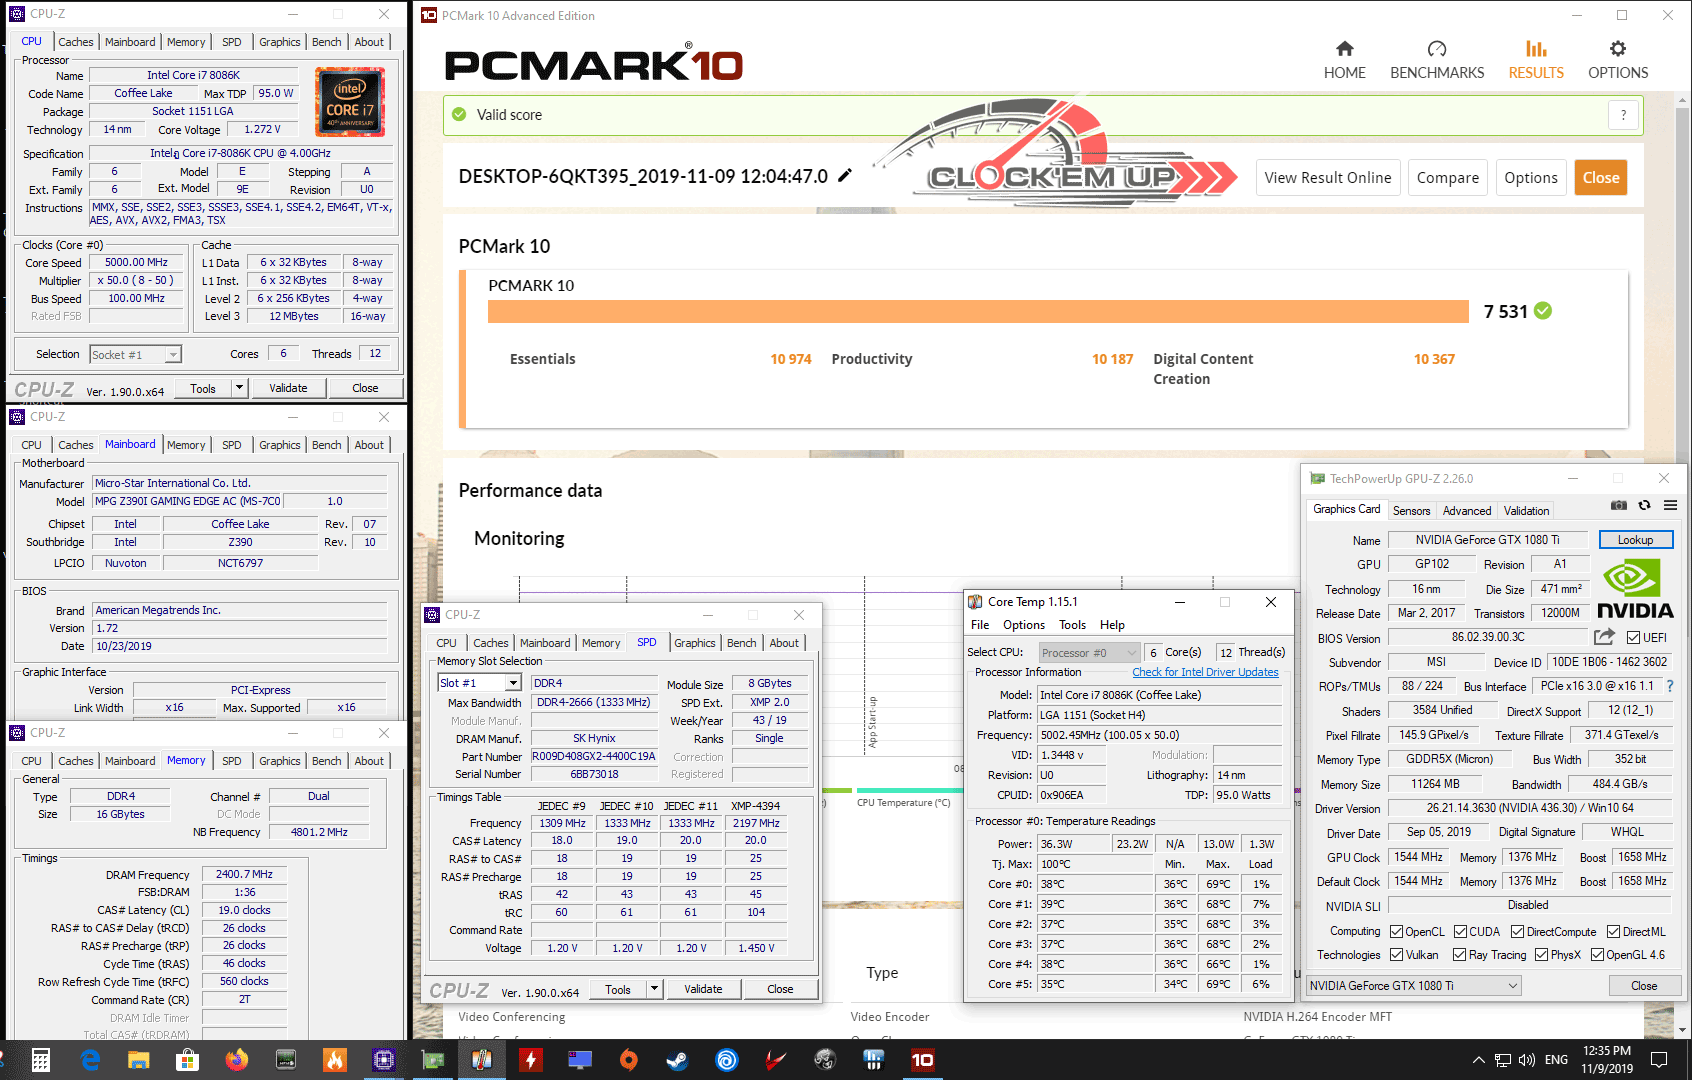The height and width of the screenshot is (1080, 1692).
Task: Open the Options menu in Core Temp
Action: (x=1023, y=625)
